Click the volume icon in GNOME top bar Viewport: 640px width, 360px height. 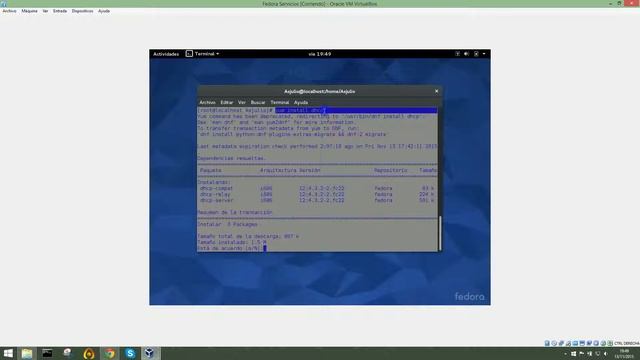coord(467,54)
